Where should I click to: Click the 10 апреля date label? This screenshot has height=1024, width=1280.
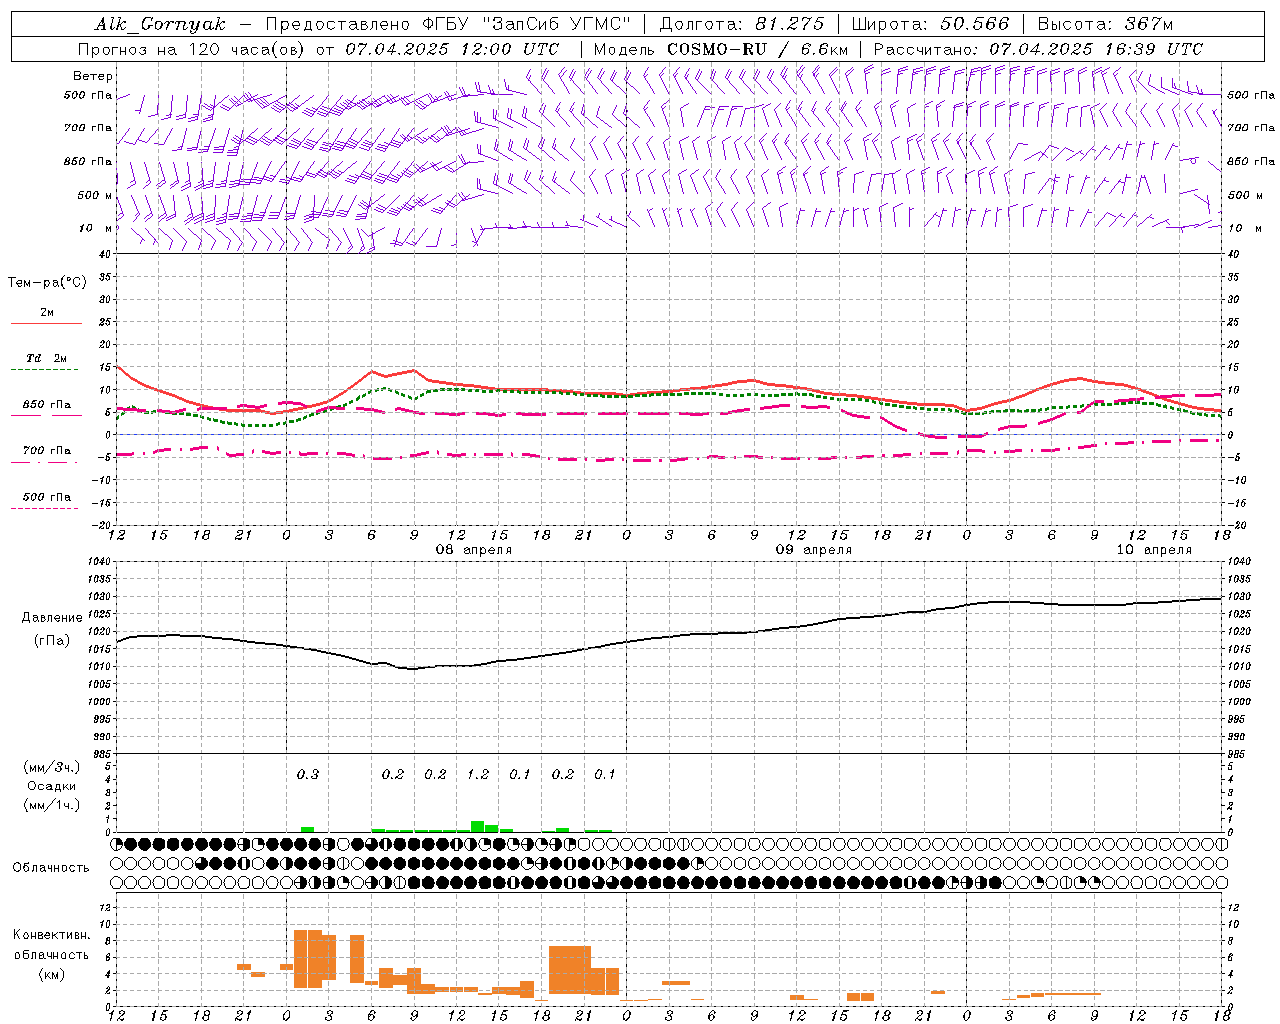[1154, 550]
